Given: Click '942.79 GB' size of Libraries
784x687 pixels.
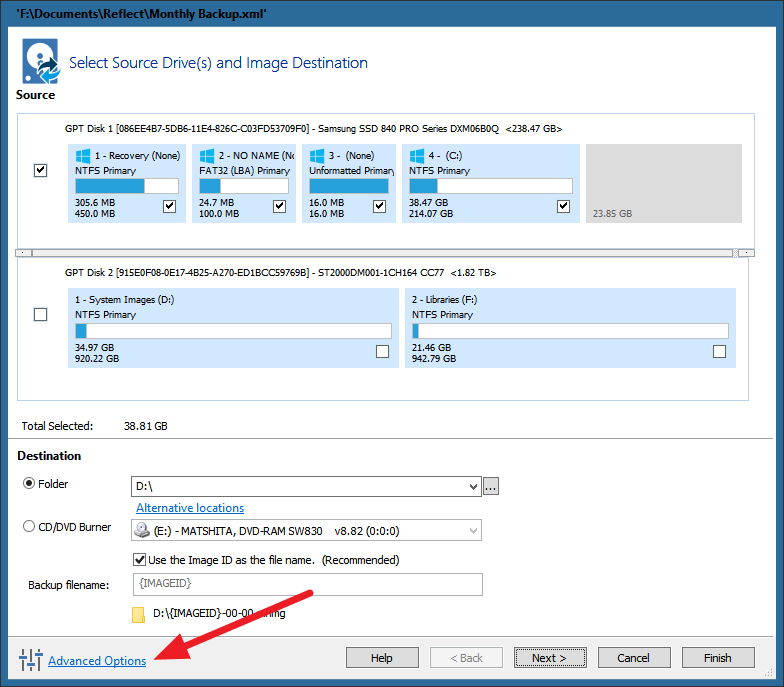Looking at the screenshot, I should coord(434,358).
